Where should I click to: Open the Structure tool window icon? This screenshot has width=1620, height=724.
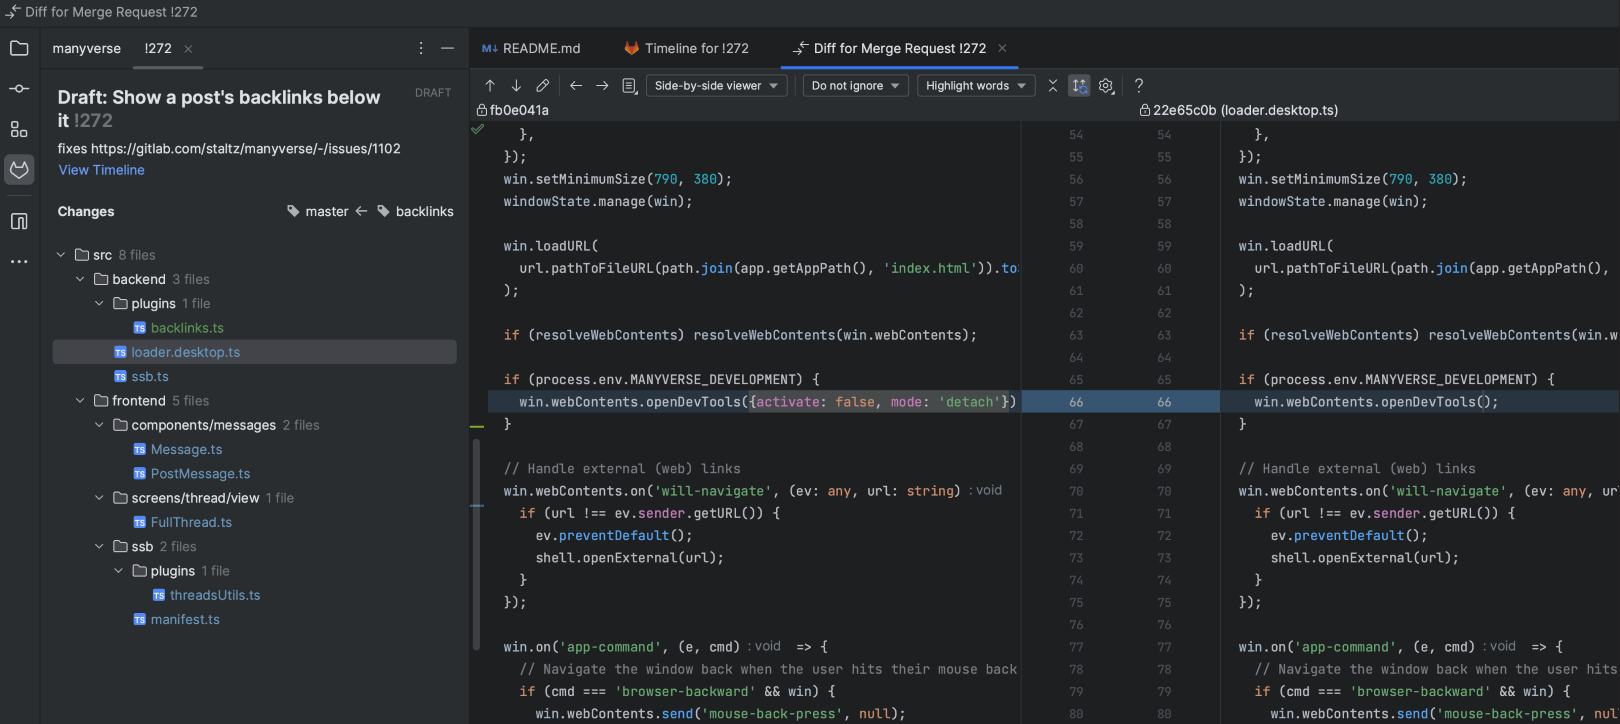[19, 129]
